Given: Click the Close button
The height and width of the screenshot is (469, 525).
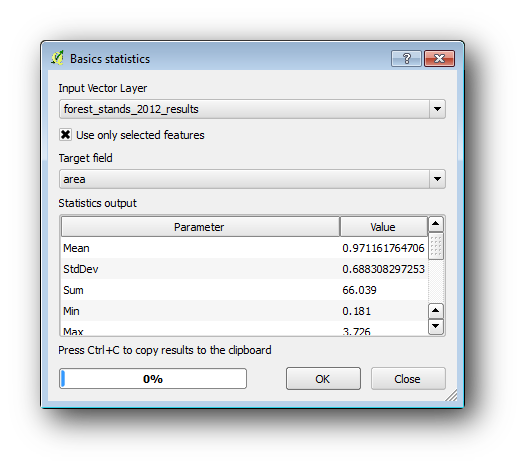Looking at the screenshot, I should click(x=408, y=379).
